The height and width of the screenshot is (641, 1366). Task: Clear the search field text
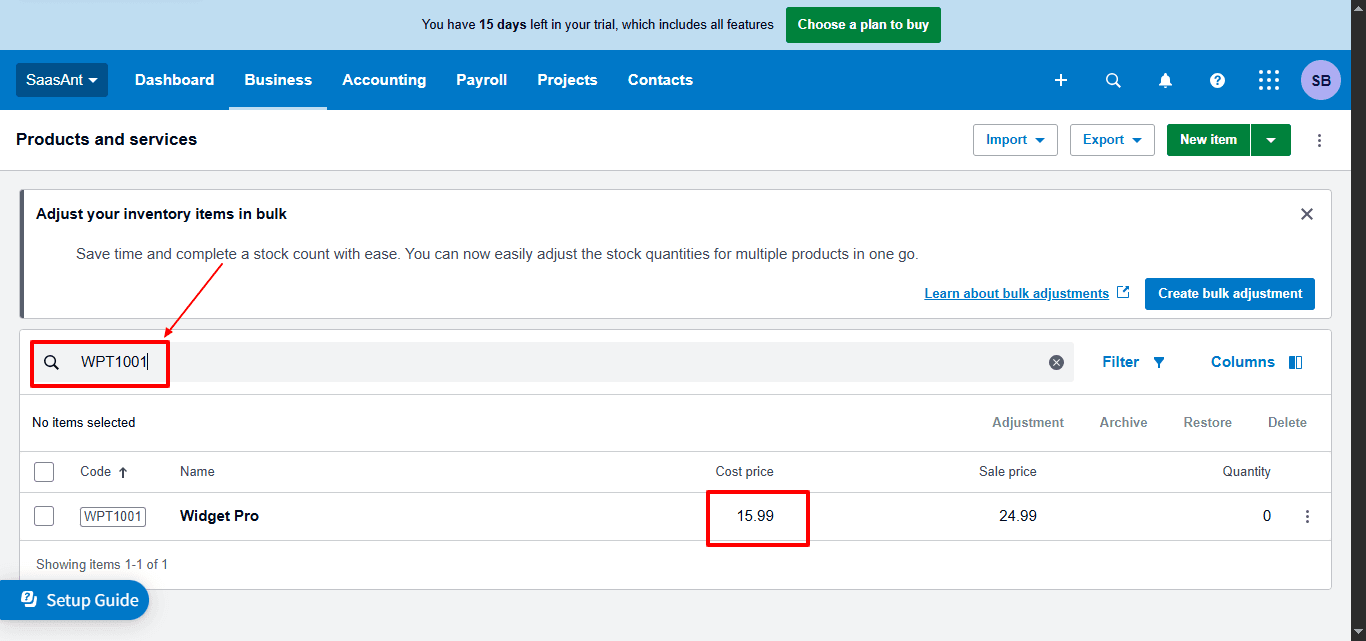tap(1056, 362)
